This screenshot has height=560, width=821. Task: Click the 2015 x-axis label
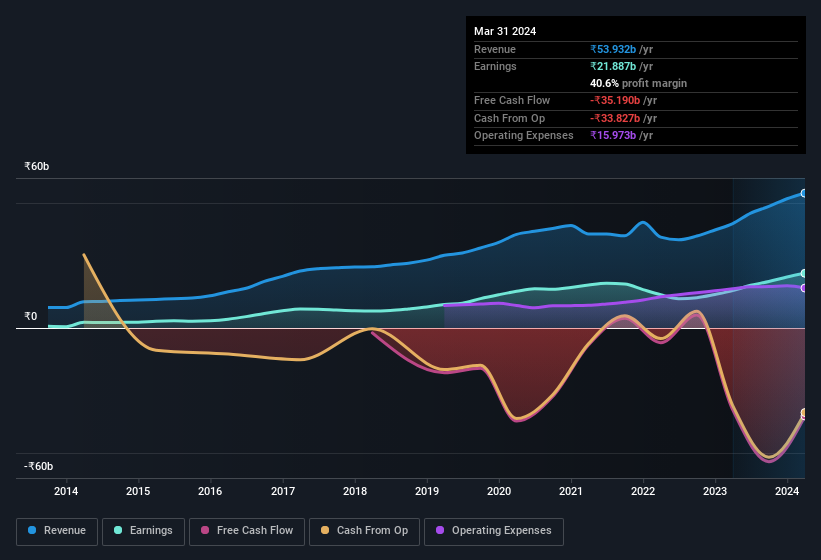138,491
